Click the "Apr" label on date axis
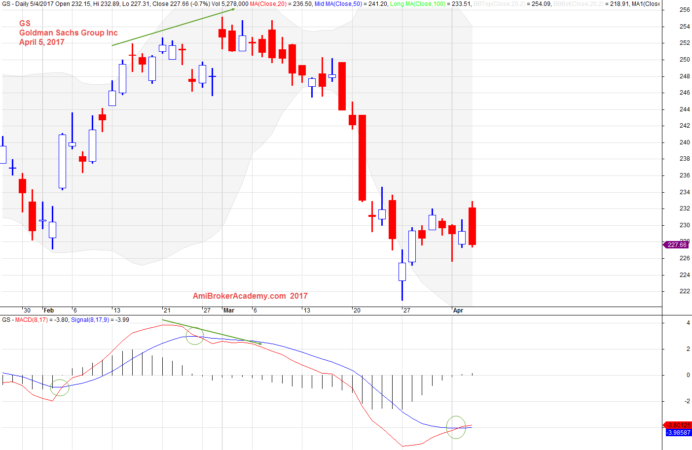The width and height of the screenshot is (692, 450). (458, 310)
